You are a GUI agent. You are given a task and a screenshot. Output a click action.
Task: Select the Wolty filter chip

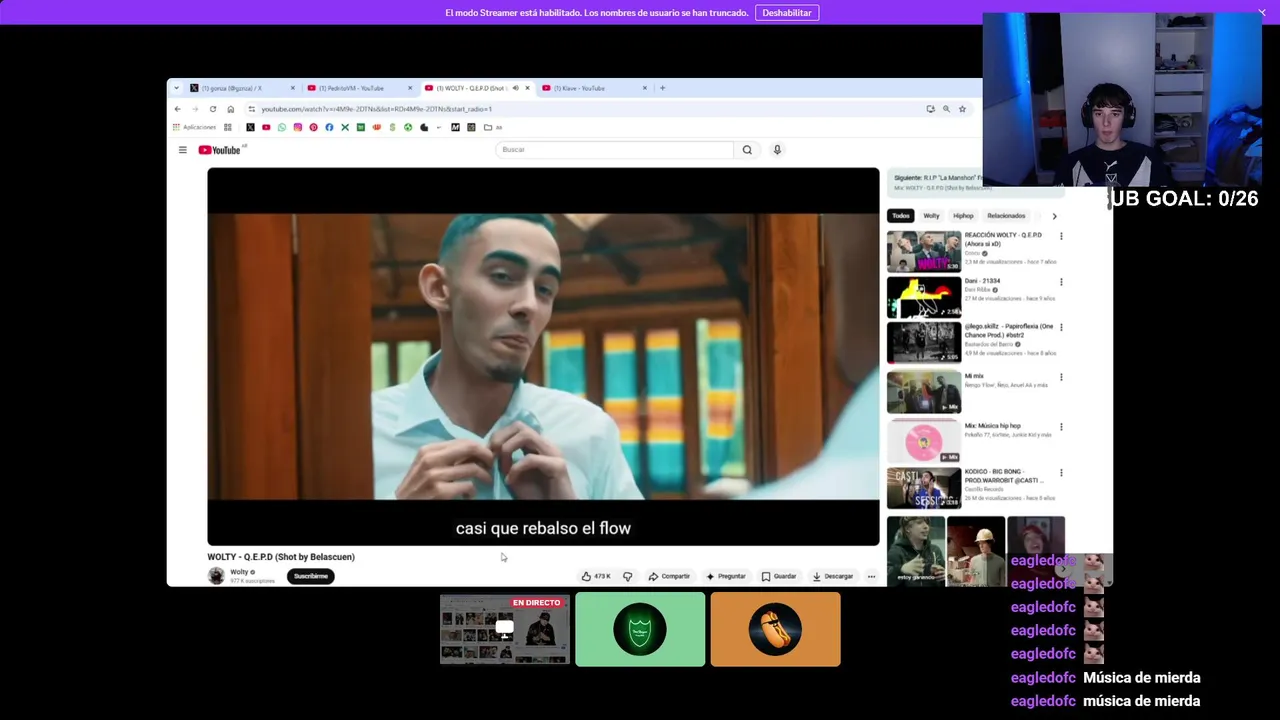coord(931,216)
